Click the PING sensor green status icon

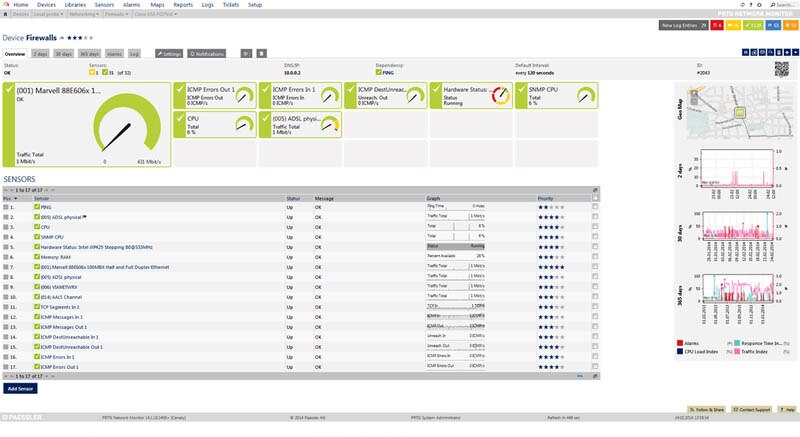tap(37, 207)
